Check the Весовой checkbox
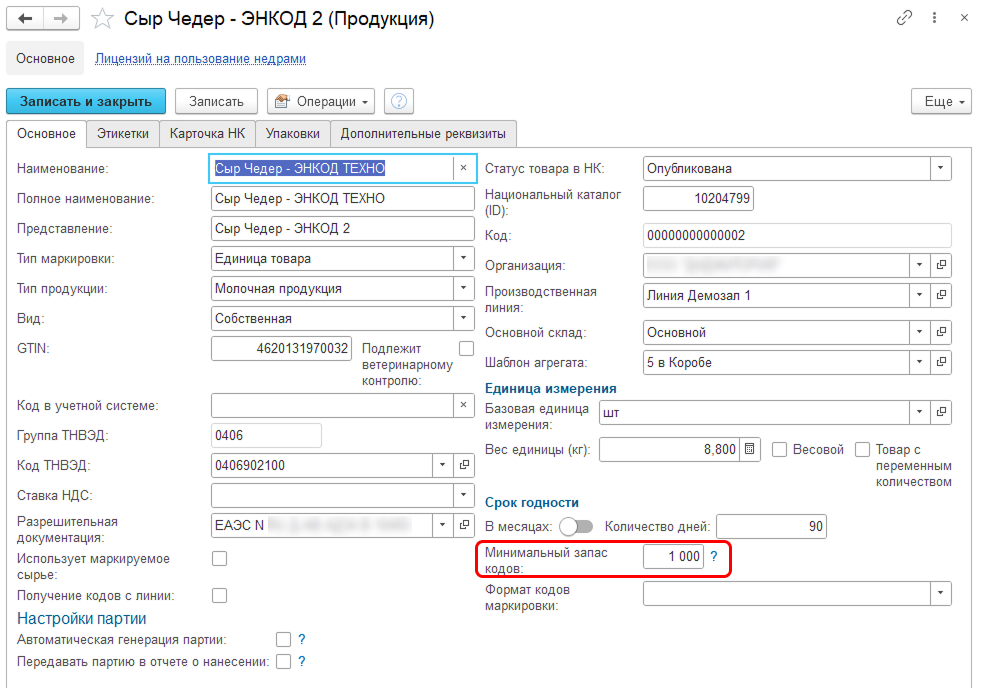Viewport: 981px width, 688px height. pyautogui.click(x=781, y=450)
